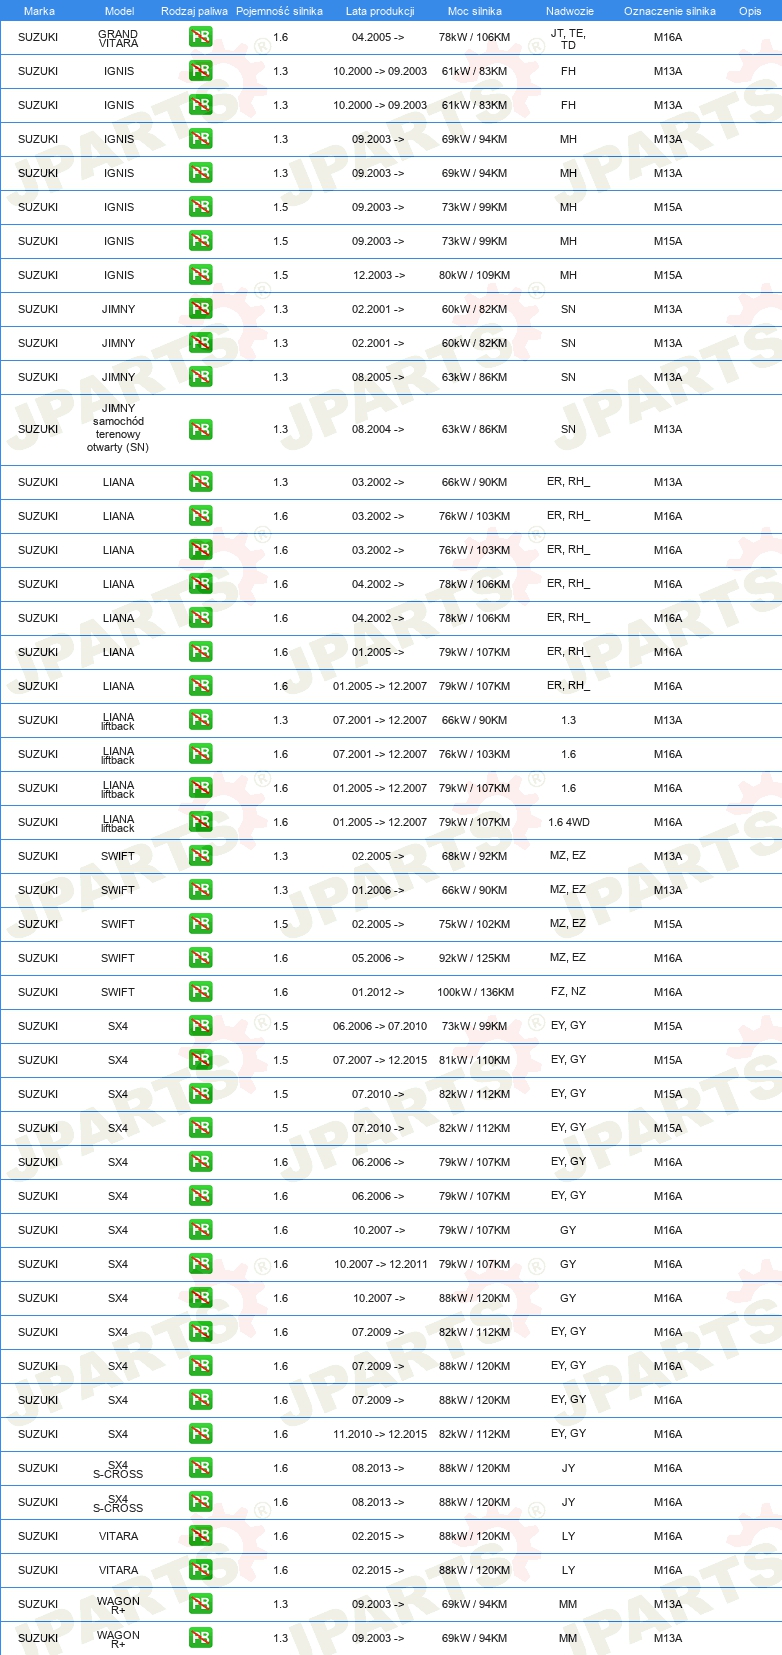Click fuel icon for LIANA 1.3 03.2002 row

201,482
